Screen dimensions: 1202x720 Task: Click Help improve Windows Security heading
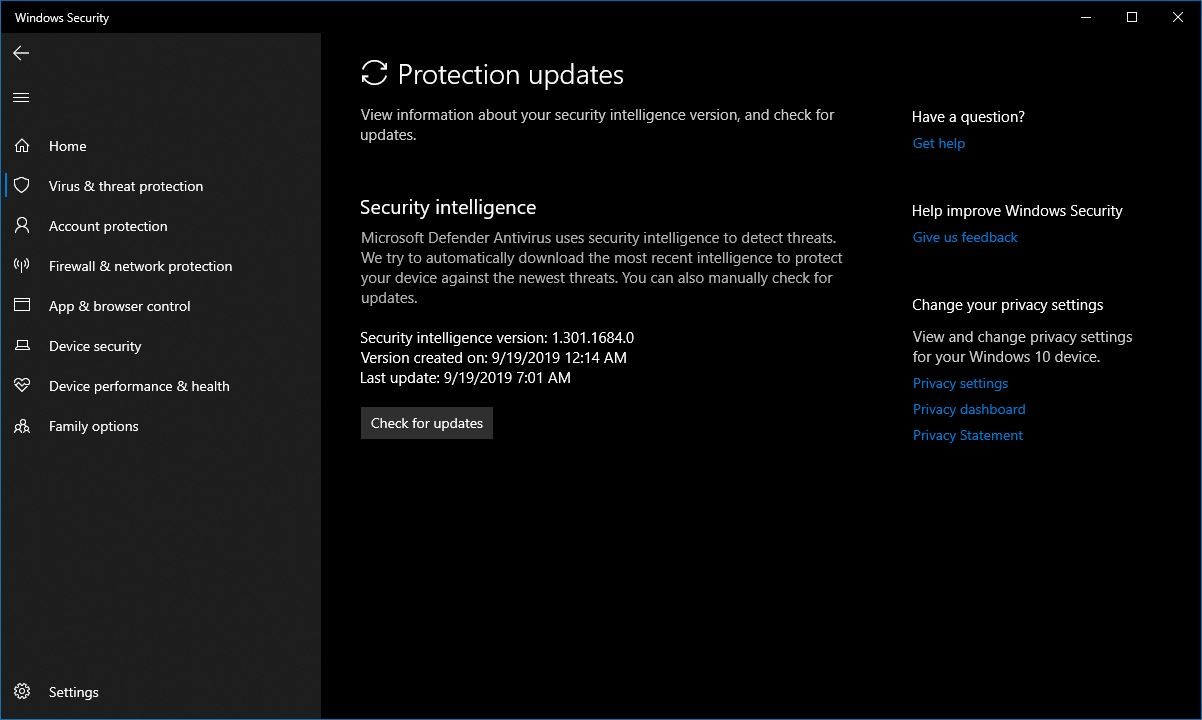pyautogui.click(x=1017, y=211)
